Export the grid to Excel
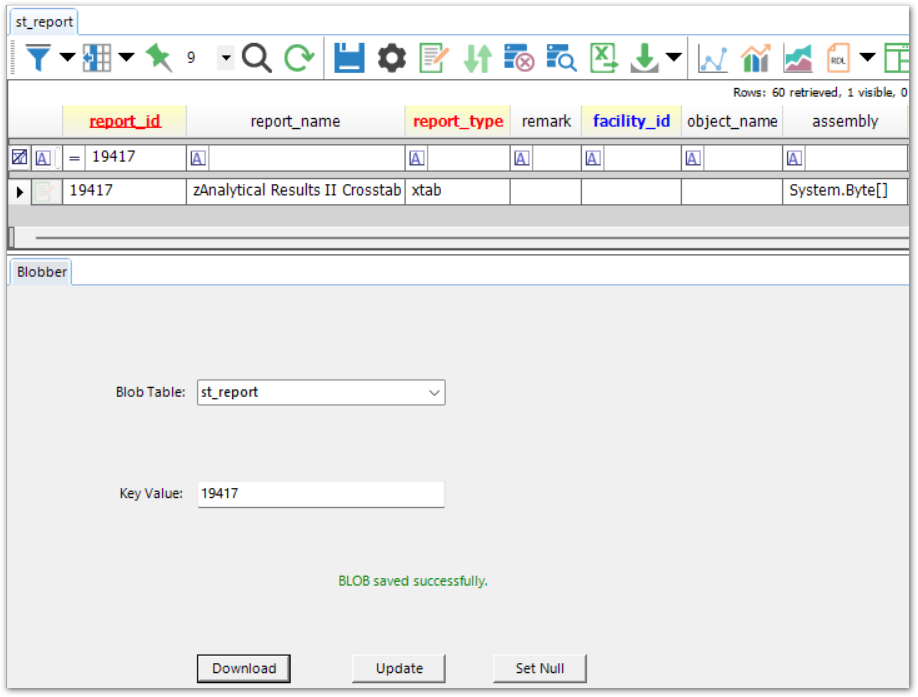This screenshot has width=918, height=697. coord(604,58)
